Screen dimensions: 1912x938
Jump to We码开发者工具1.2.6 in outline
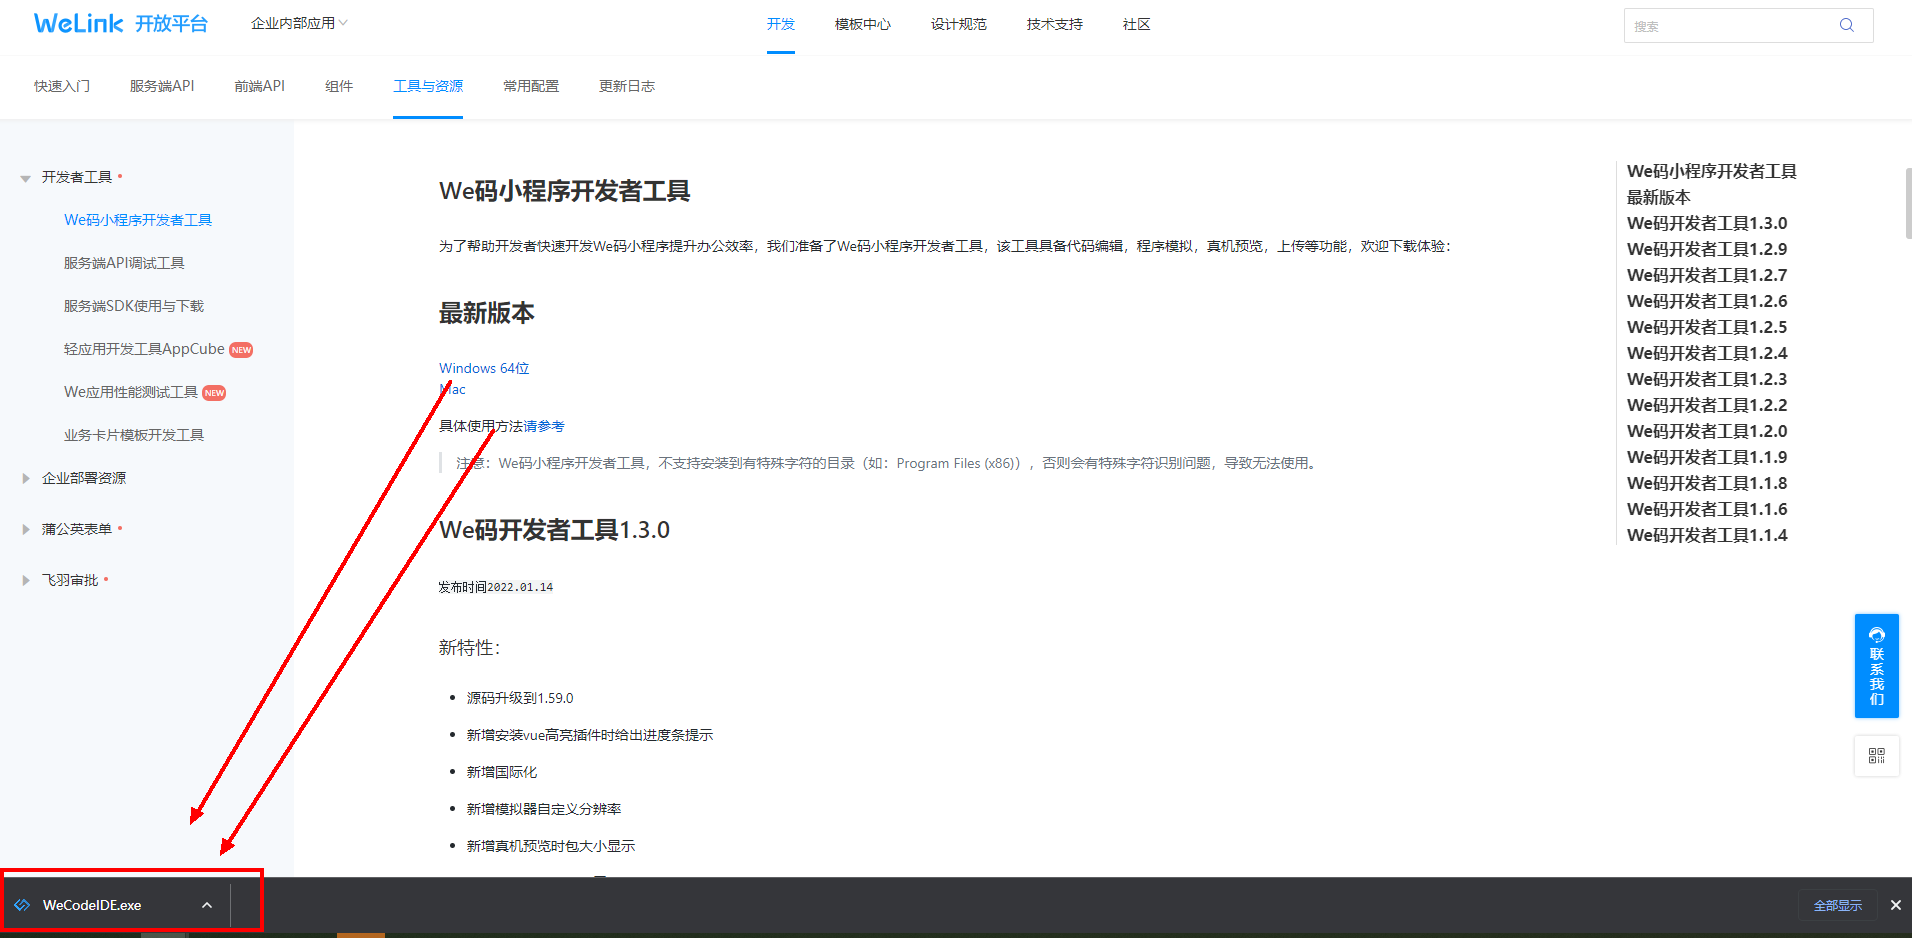click(x=1707, y=301)
